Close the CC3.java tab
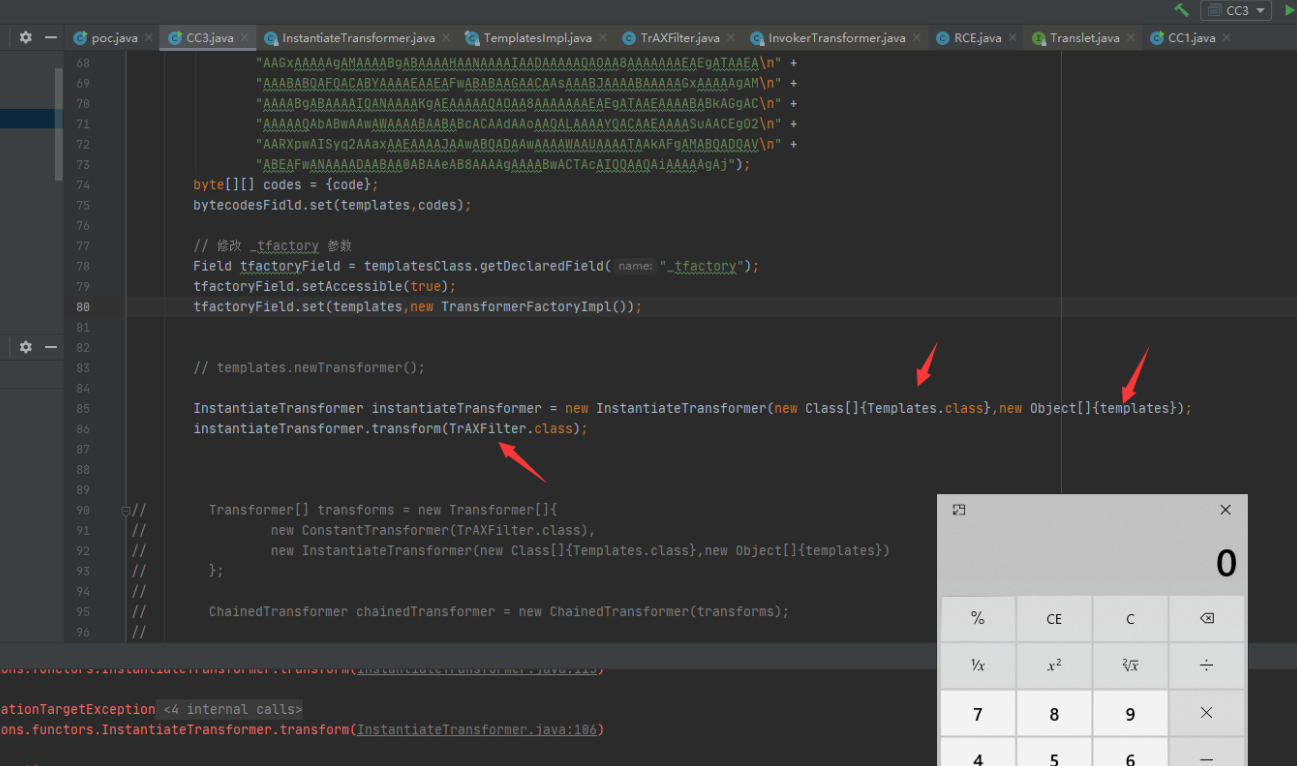 [x=244, y=38]
